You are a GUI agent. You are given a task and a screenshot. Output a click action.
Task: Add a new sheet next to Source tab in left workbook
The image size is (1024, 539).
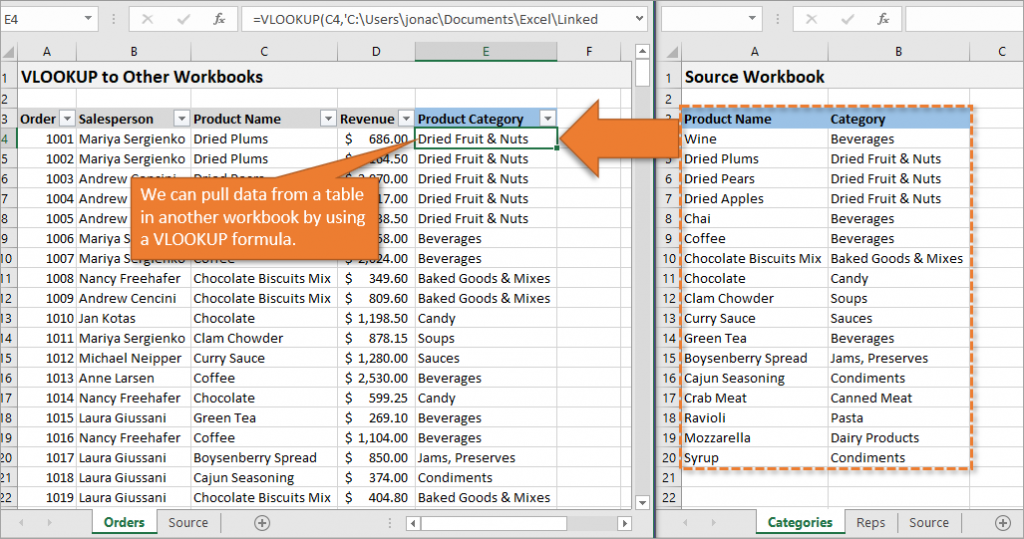[x=262, y=522]
